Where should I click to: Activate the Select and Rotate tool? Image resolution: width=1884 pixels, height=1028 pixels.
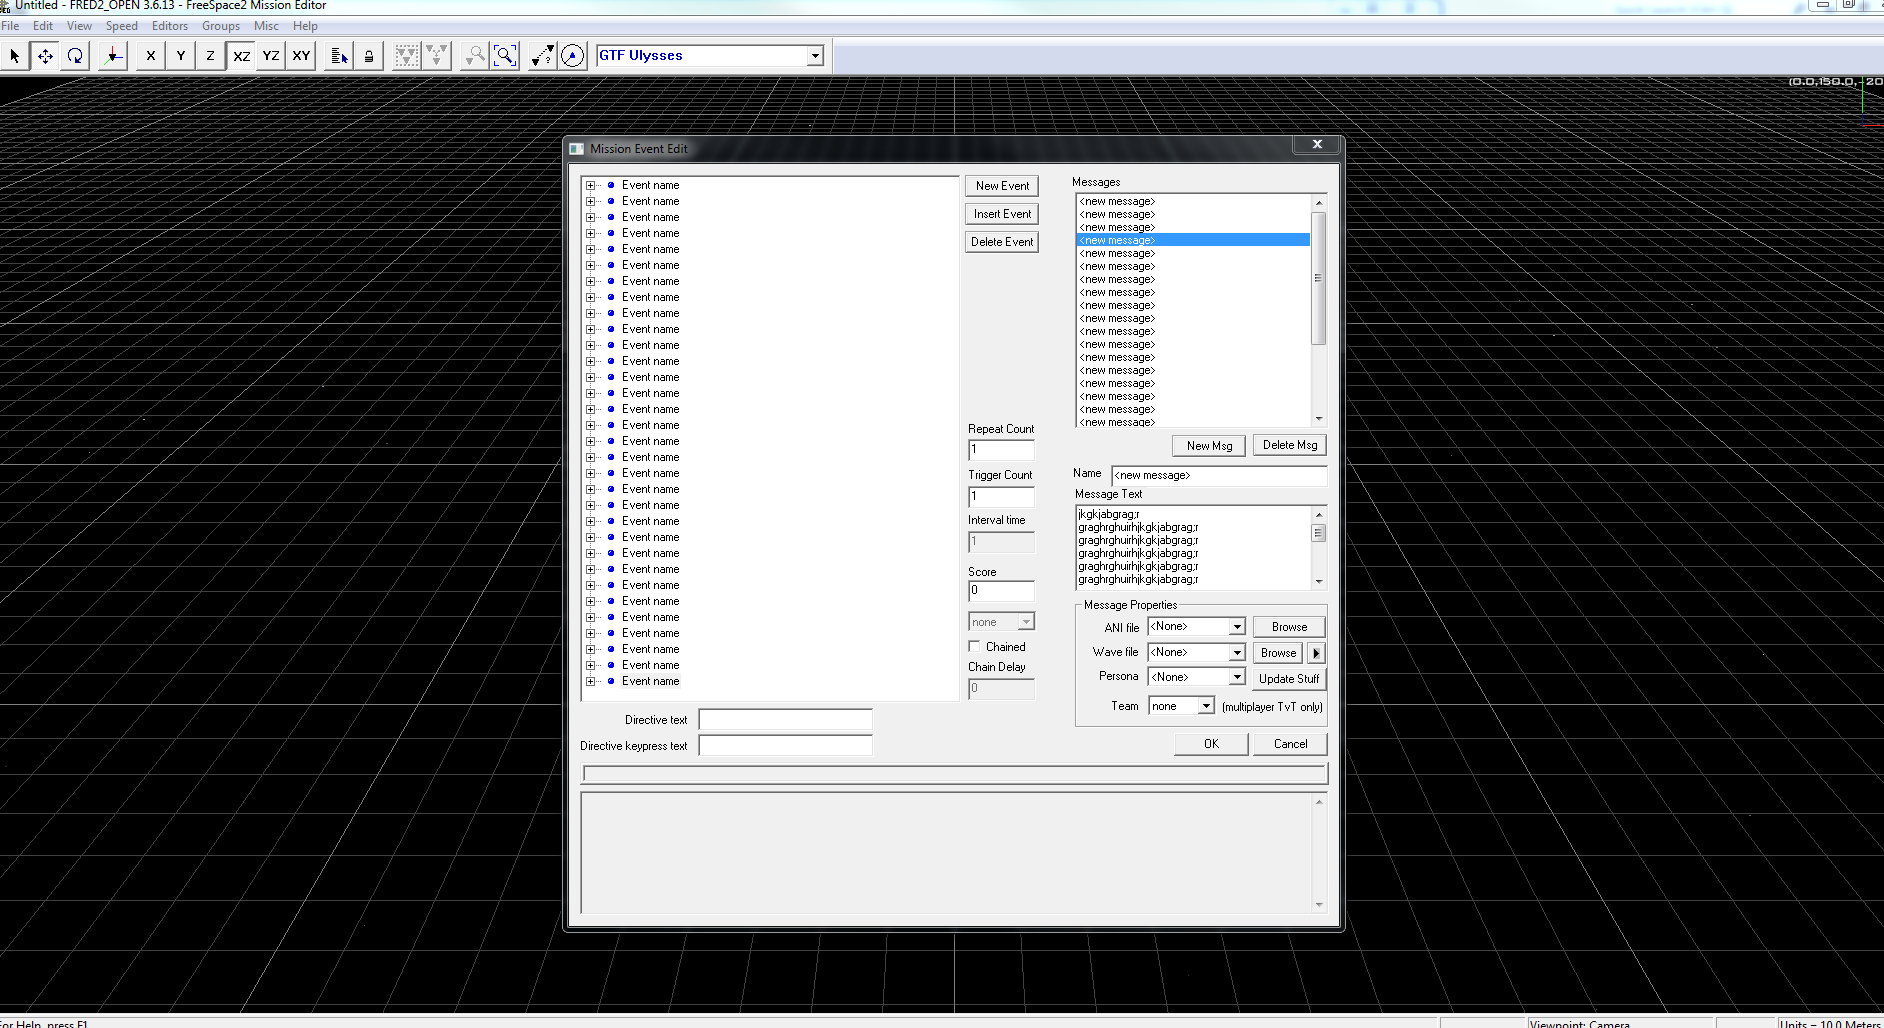click(75, 56)
